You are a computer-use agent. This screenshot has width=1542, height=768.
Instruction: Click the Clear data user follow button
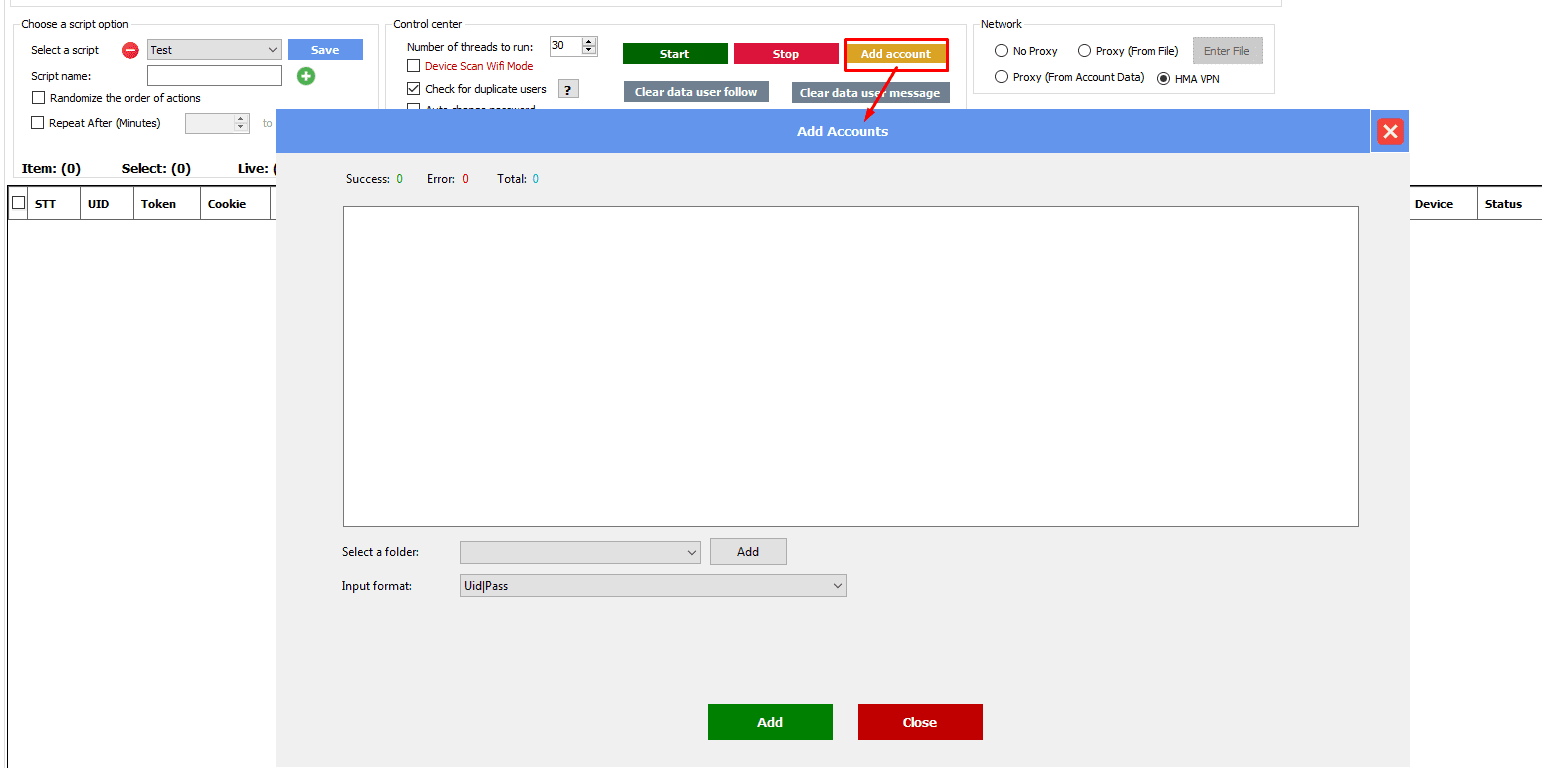[x=696, y=92]
